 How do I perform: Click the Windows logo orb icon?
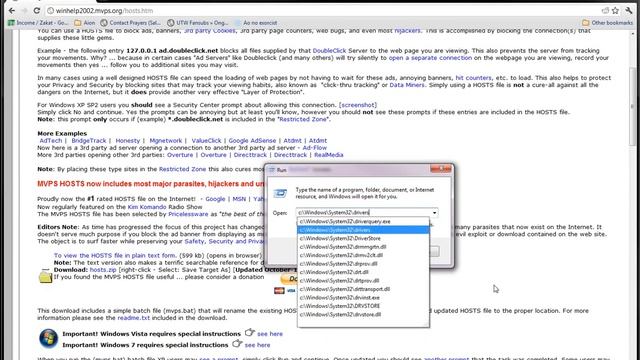49,338
